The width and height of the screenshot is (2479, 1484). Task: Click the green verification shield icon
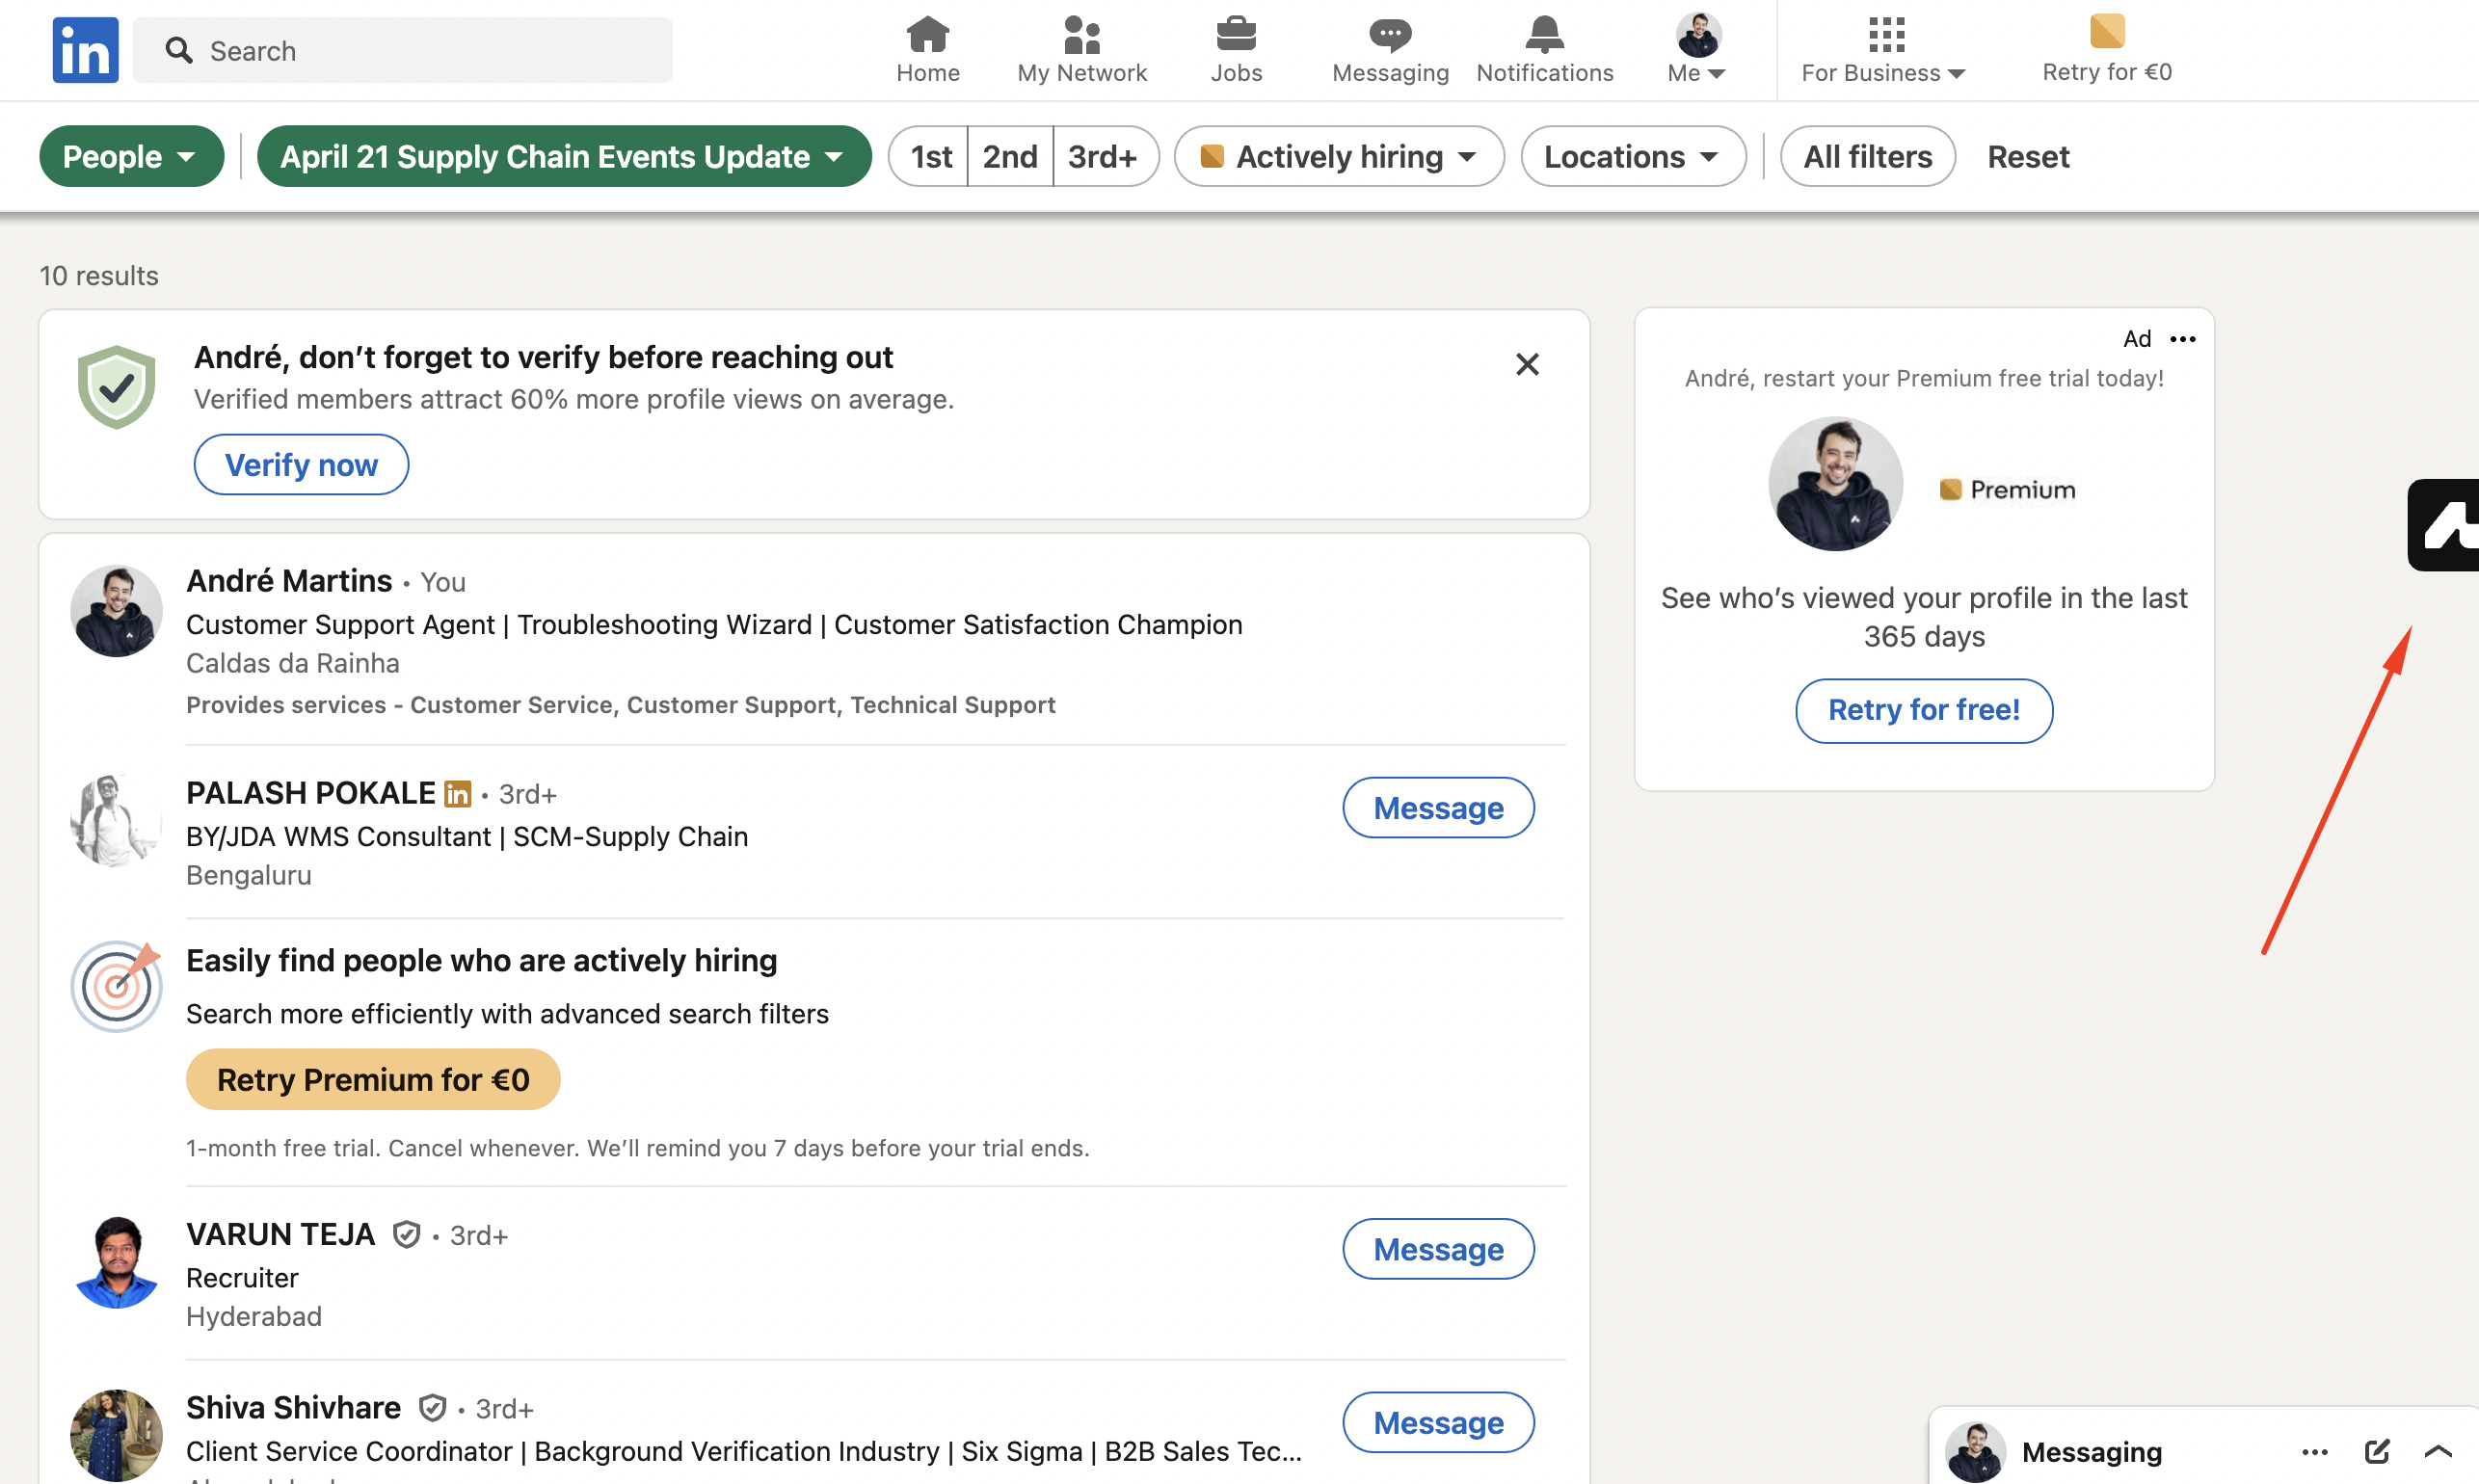117,387
